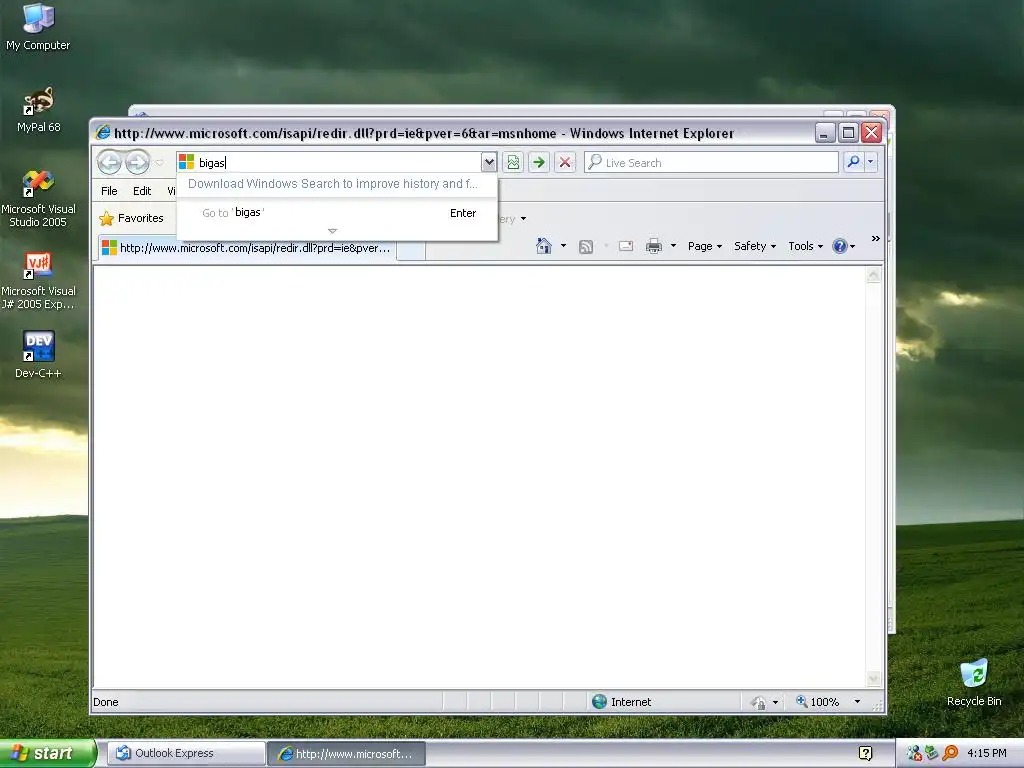Screen dimensions: 1024x768
Task: Select Microsoft Visual J# 2005 Express shortcut
Action: 38,281
